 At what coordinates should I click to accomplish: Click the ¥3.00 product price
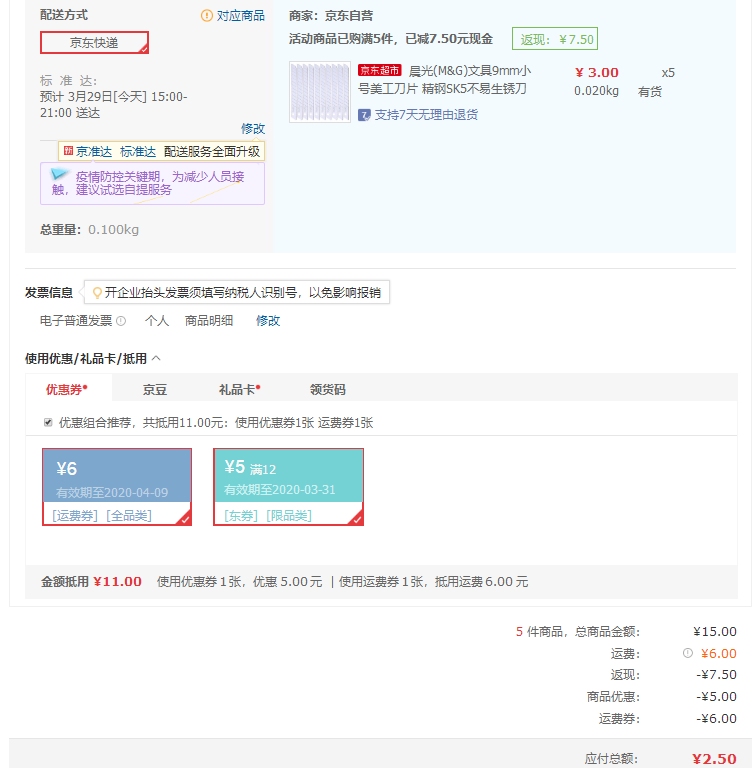(596, 72)
